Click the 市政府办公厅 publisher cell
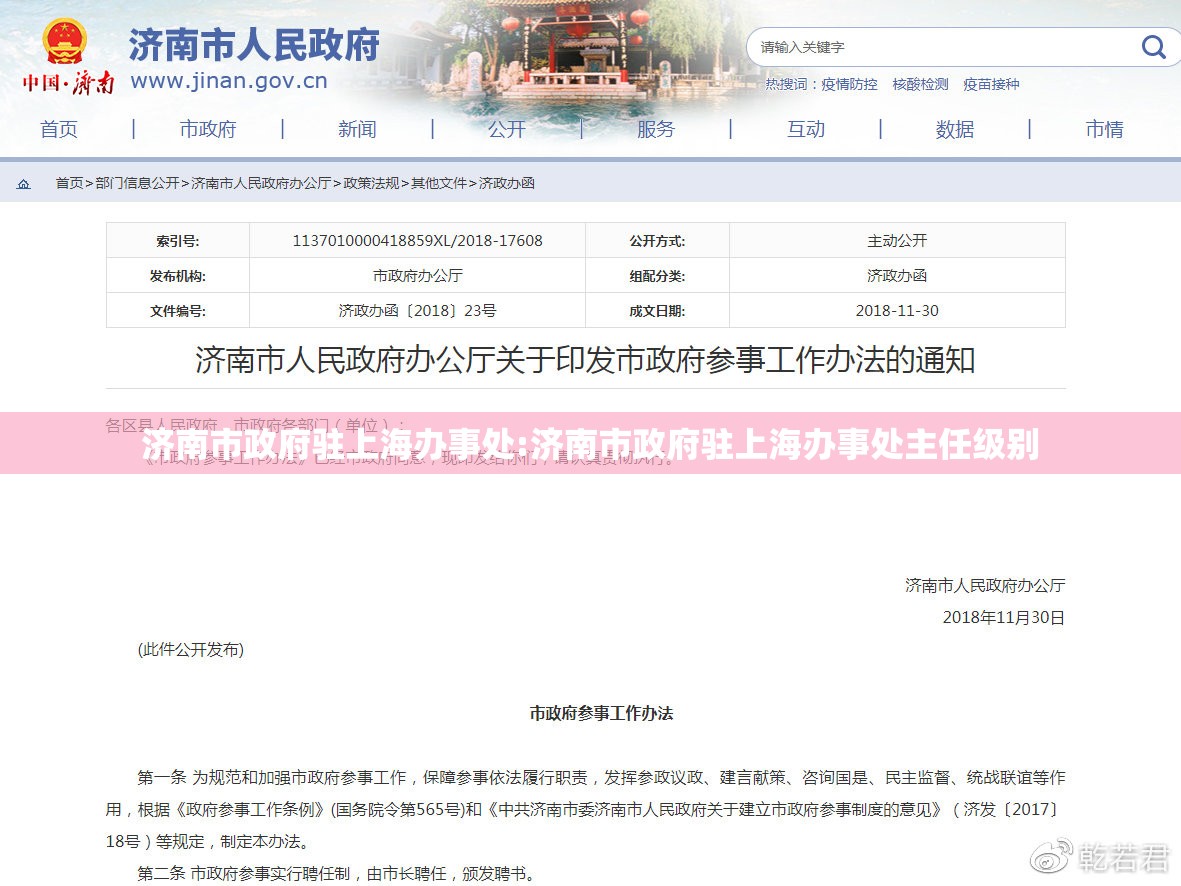 pyautogui.click(x=417, y=276)
